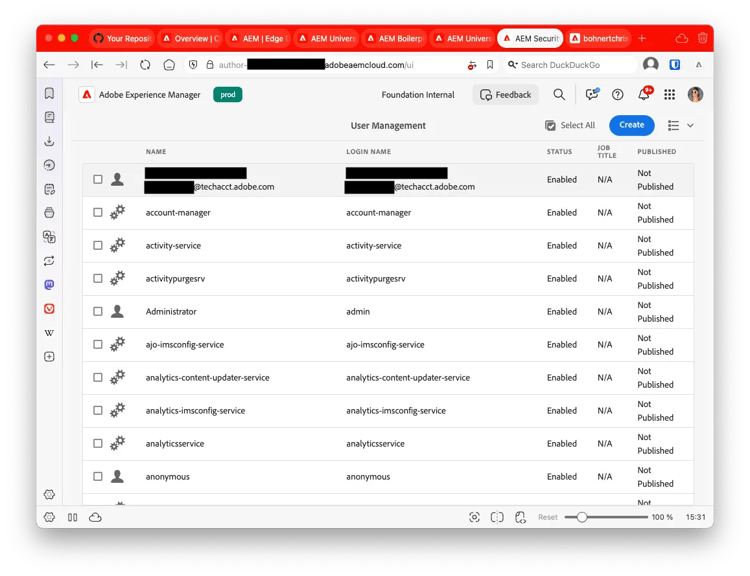The image size is (750, 576).
Task: Open AEM notifications bell
Action: pyautogui.click(x=644, y=94)
